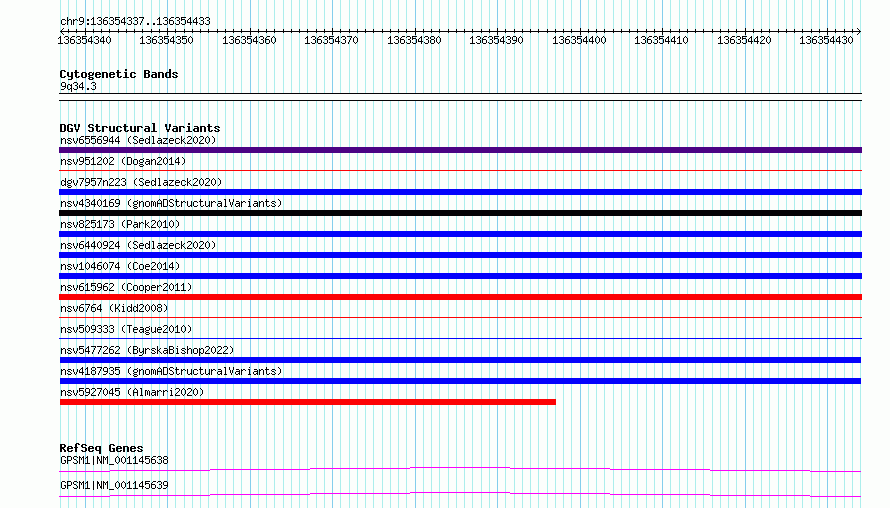Click the magenta GPSM1 NM_001145639 intron line

pos(460,494)
